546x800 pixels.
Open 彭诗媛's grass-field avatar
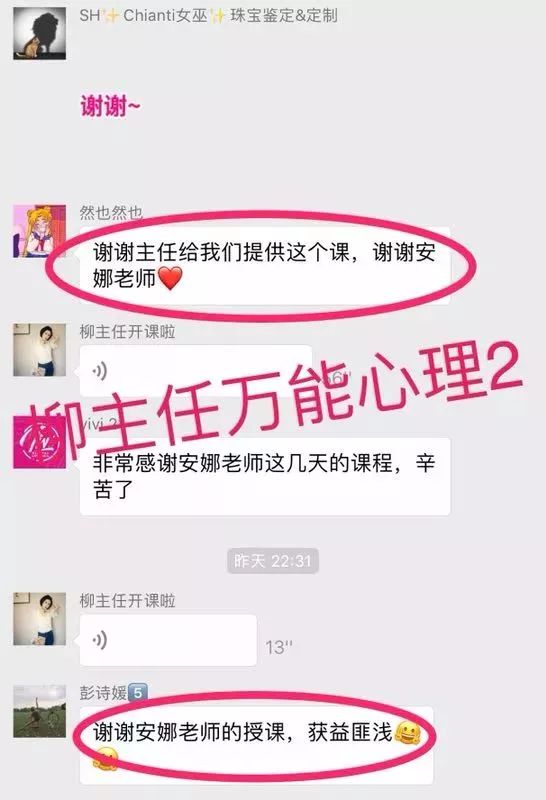click(x=39, y=711)
